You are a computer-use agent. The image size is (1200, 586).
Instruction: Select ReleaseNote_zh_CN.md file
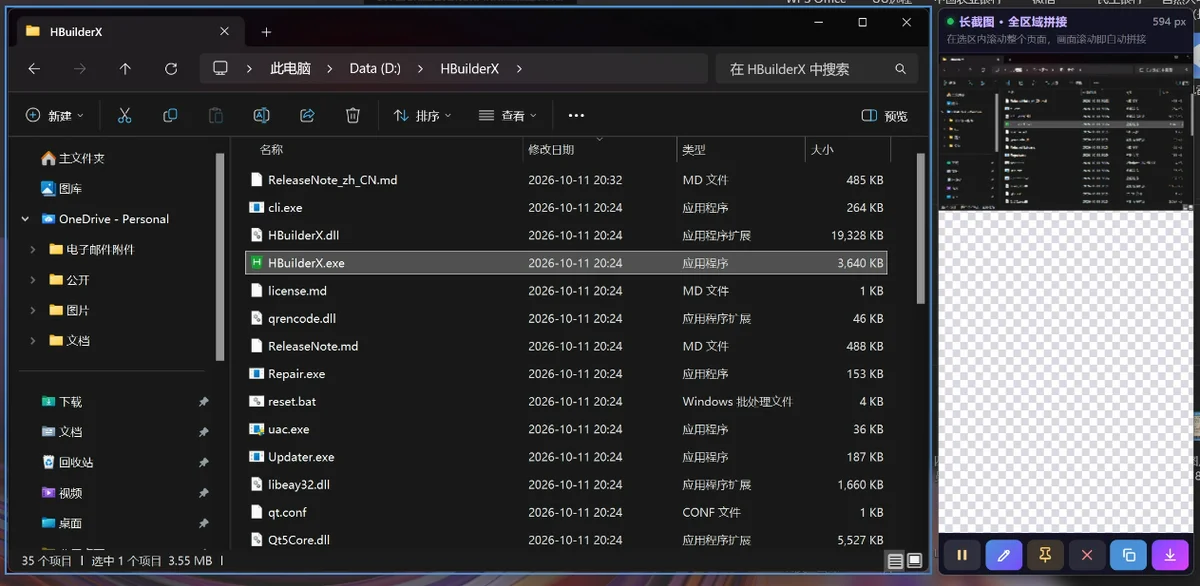566,180
